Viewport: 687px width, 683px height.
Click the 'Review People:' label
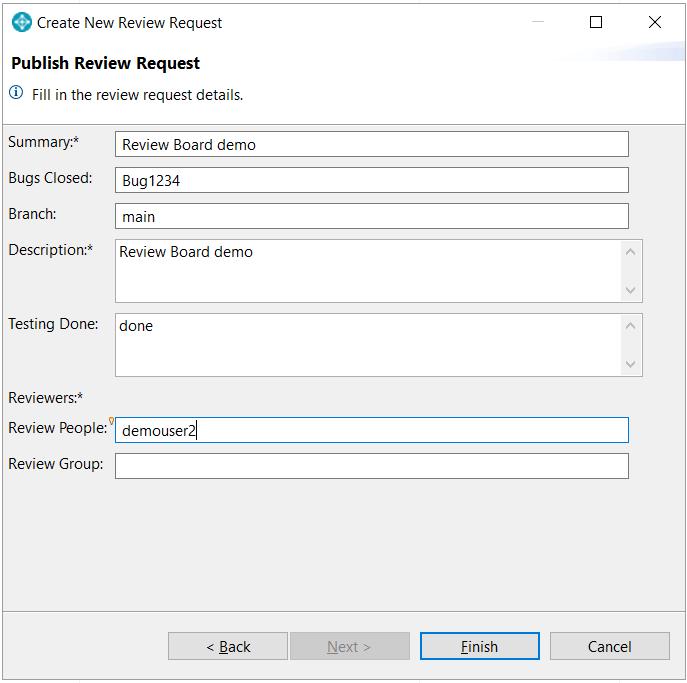(58, 428)
